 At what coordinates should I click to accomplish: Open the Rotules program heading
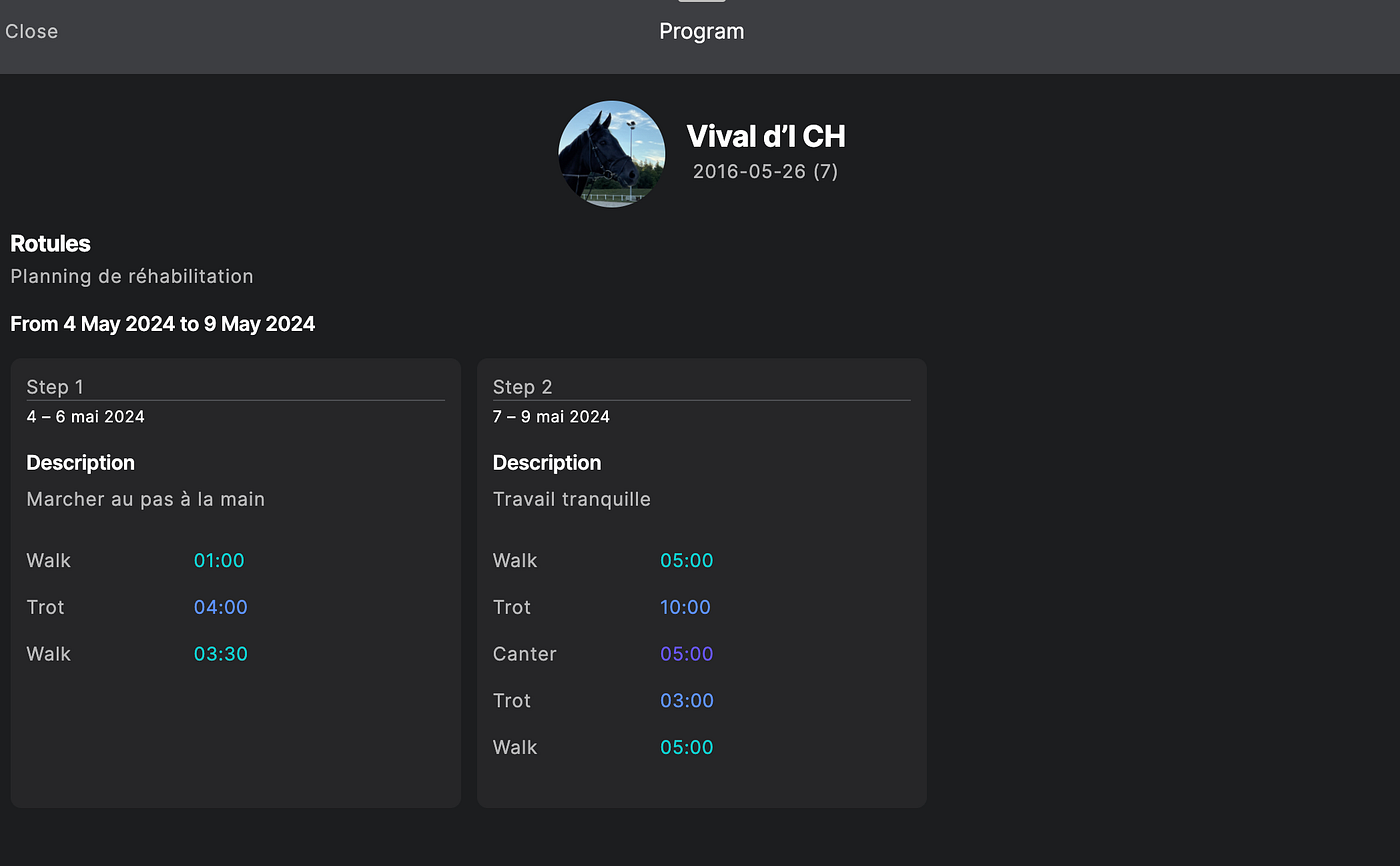50,244
